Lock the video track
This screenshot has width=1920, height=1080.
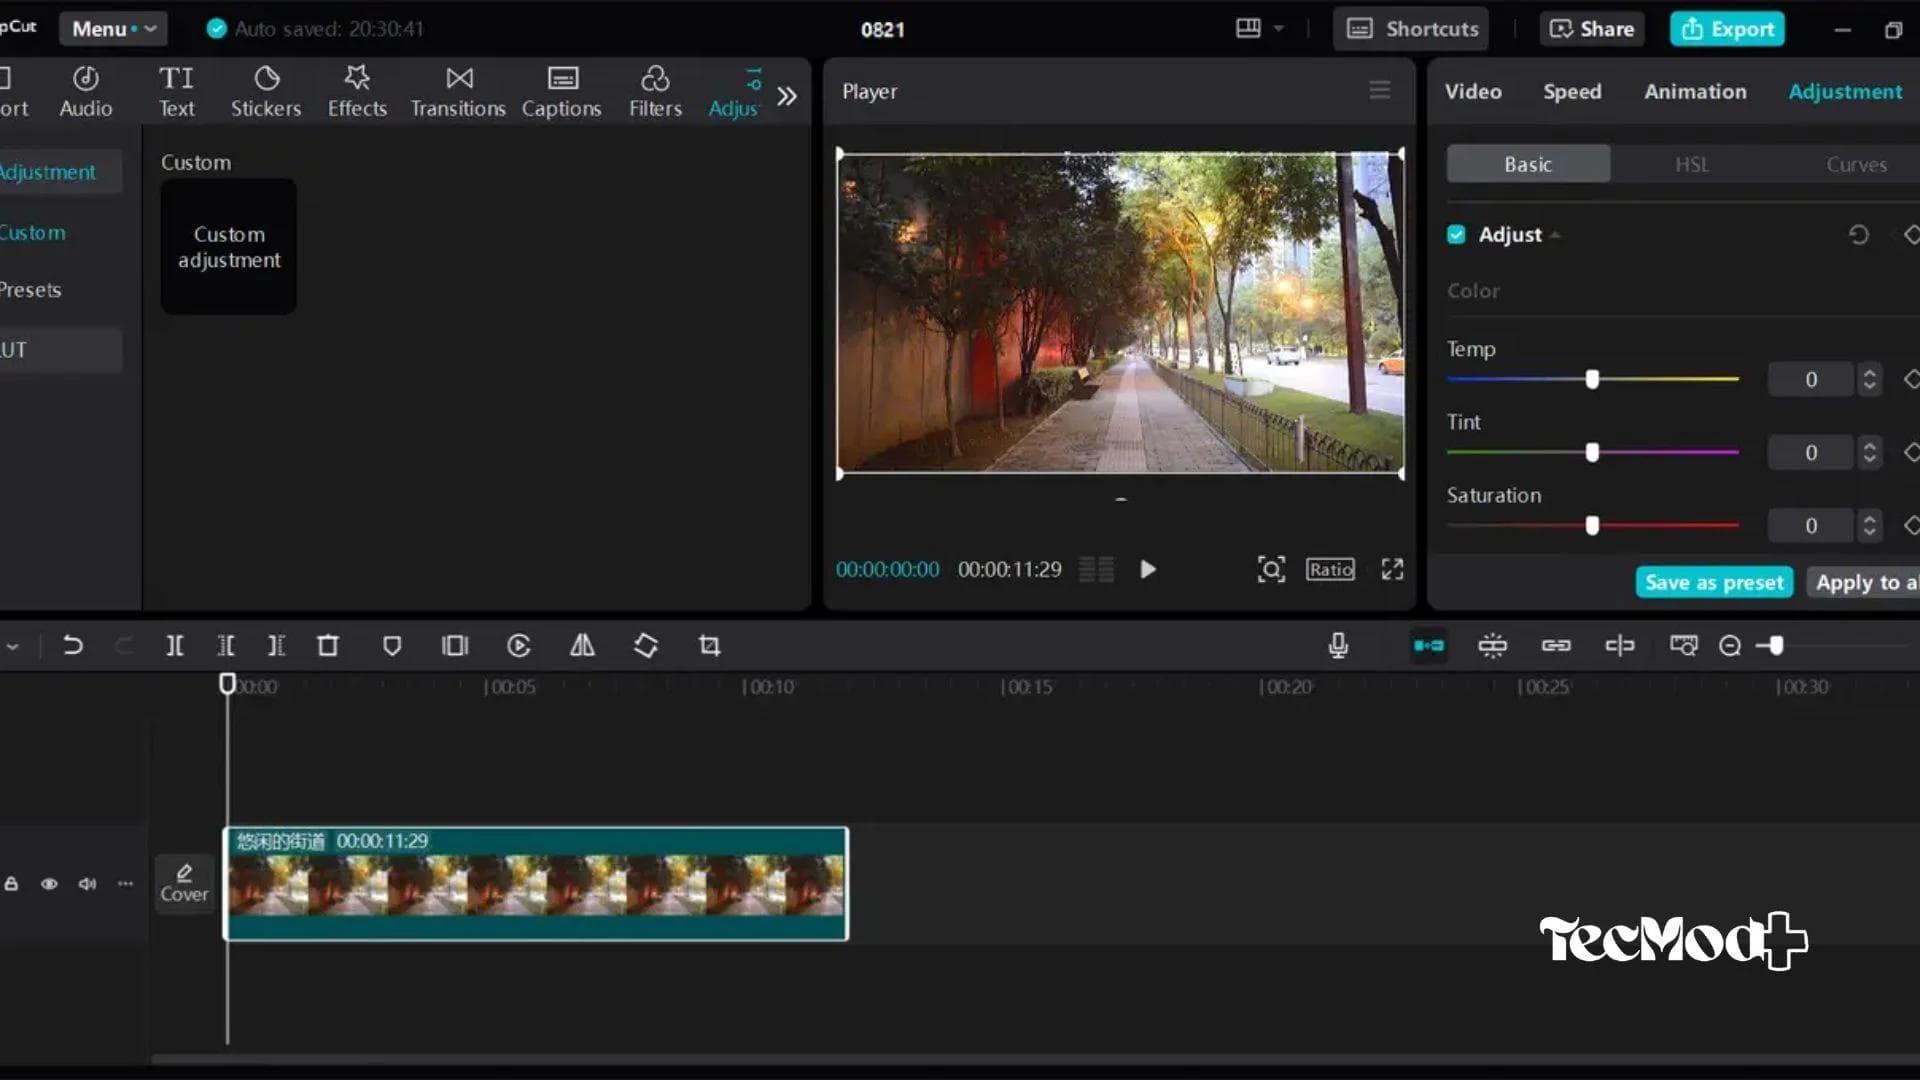click(11, 883)
